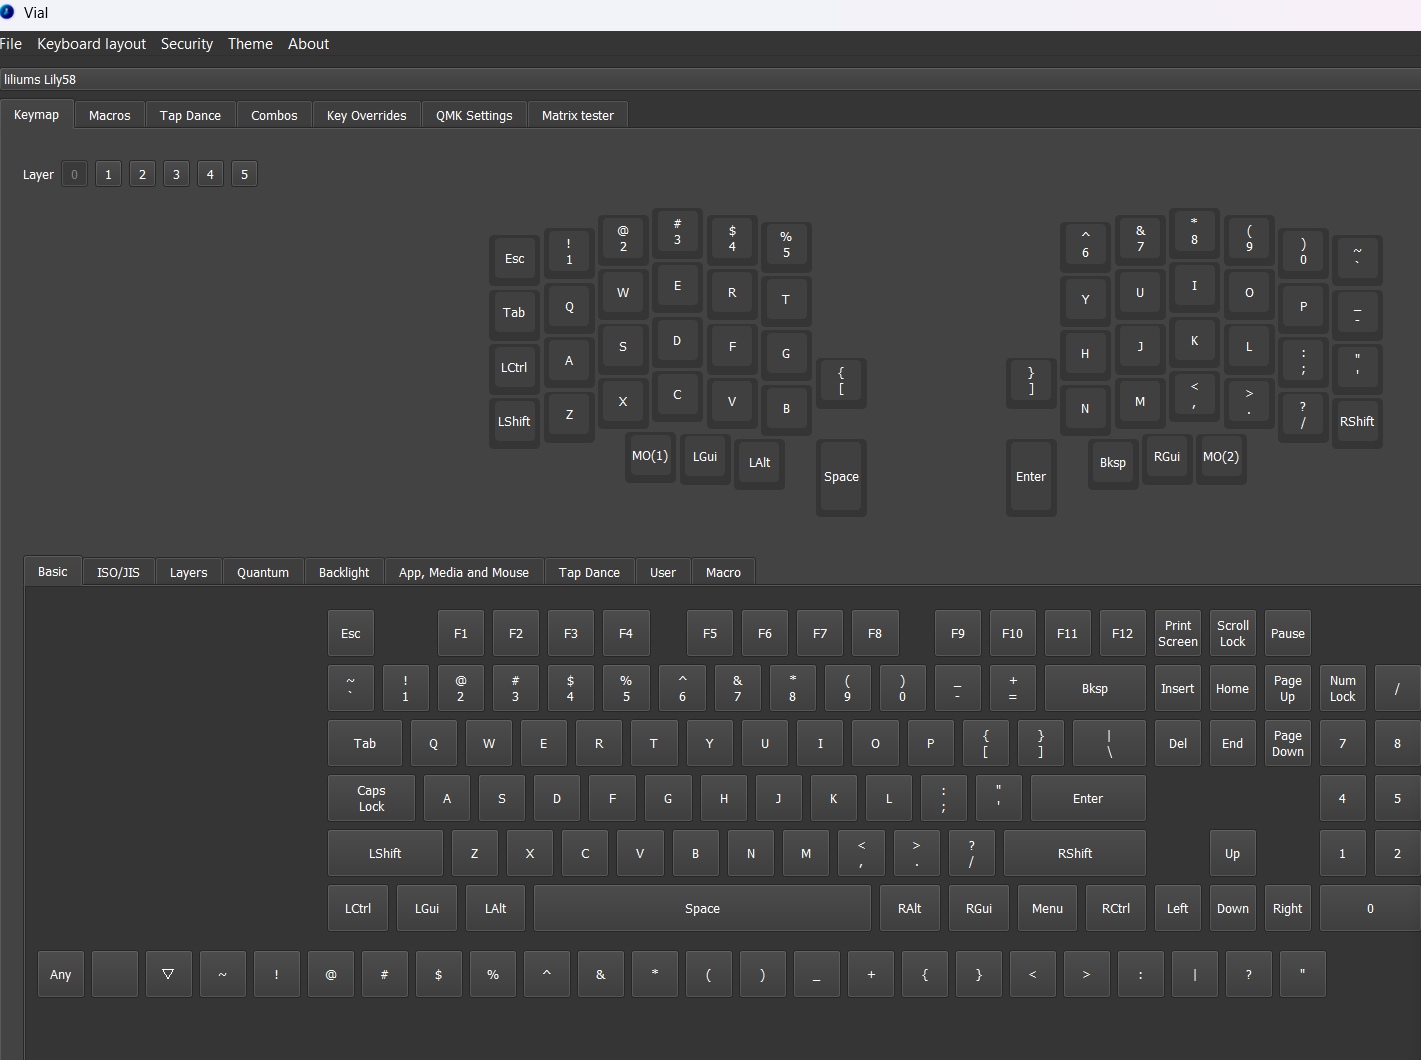Image resolution: width=1421 pixels, height=1060 pixels.
Task: Select the transparent triangle key in palette
Action: [x=168, y=974]
